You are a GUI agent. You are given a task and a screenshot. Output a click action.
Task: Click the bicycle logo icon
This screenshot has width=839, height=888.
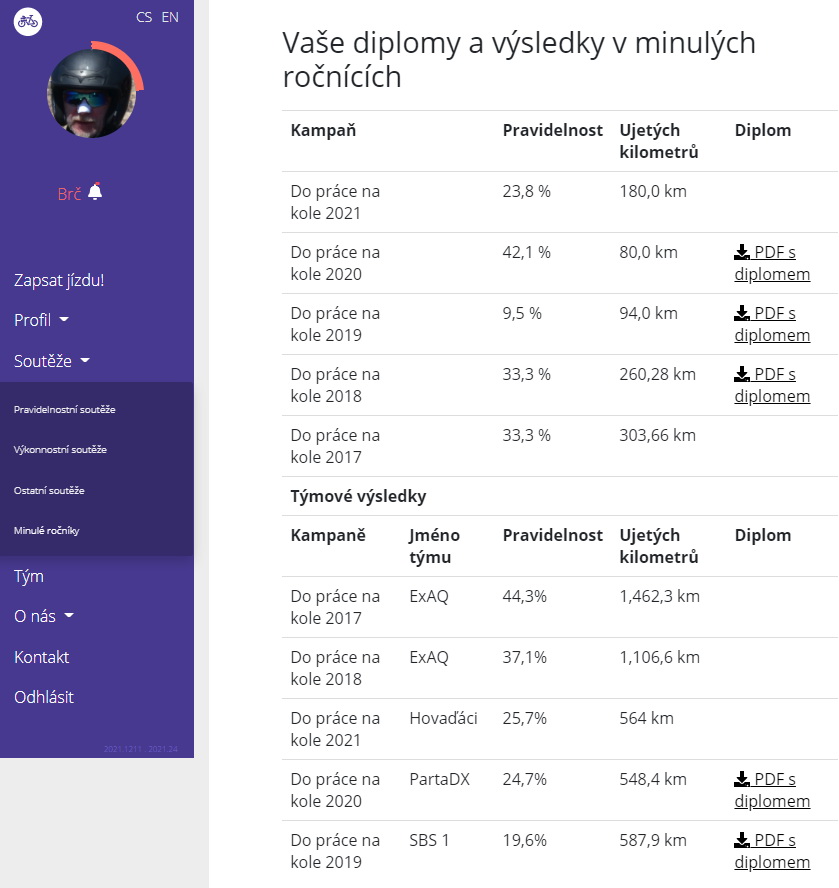click(x=28, y=22)
